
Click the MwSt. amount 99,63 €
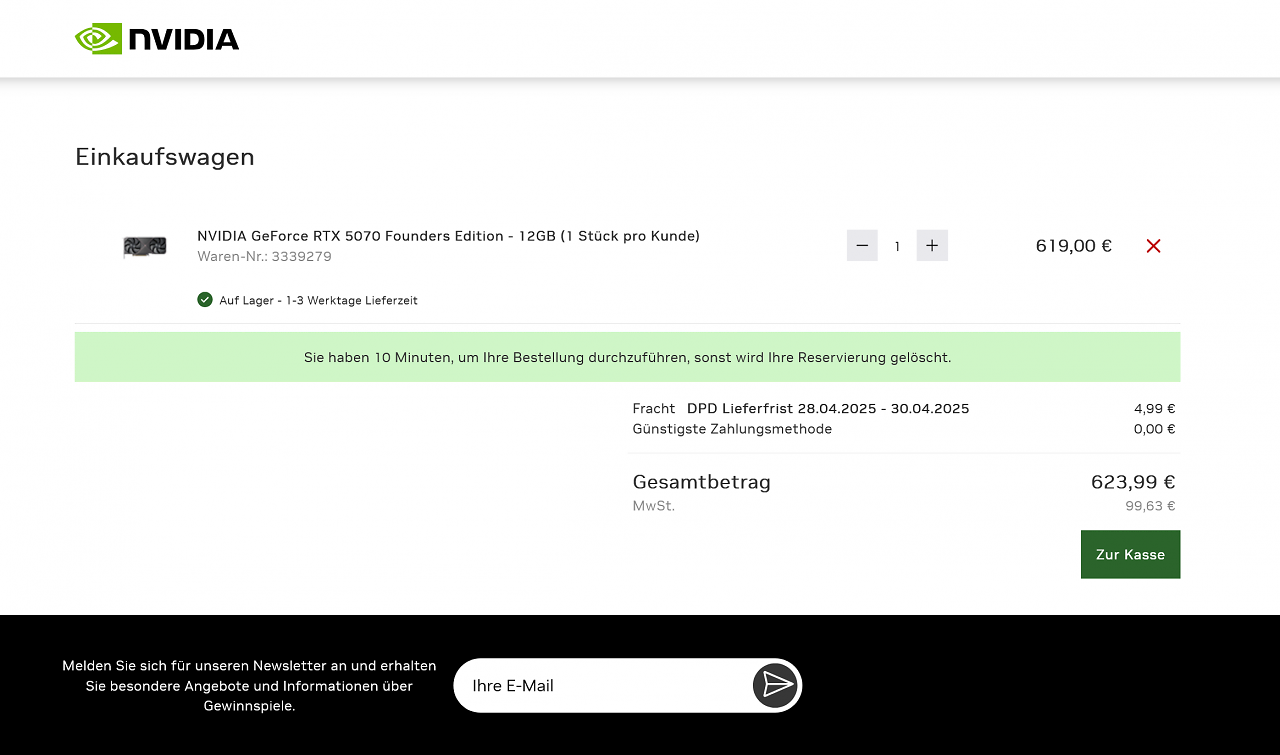pyautogui.click(x=1150, y=506)
